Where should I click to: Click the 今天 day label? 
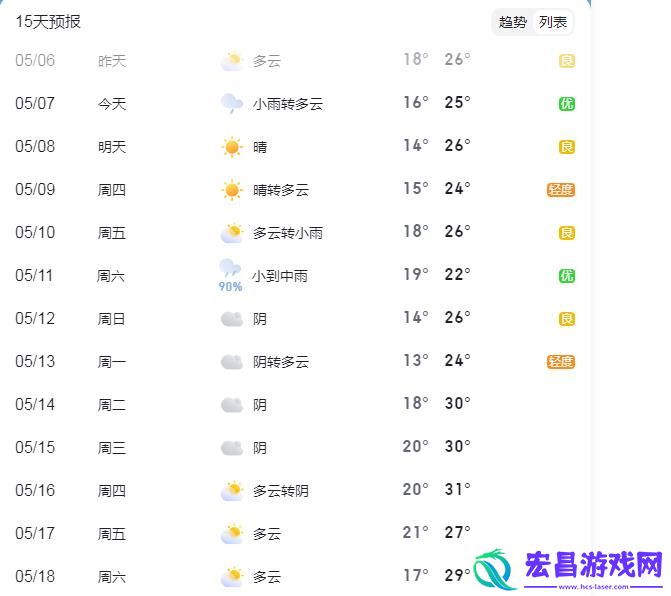112,104
